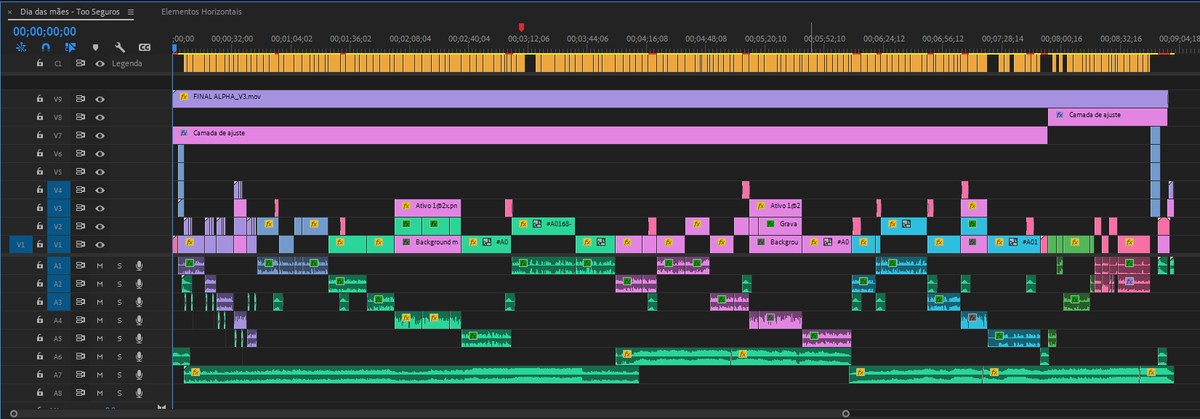
Task: Toggle Linked Selection icon
Action: pyautogui.click(x=70, y=47)
